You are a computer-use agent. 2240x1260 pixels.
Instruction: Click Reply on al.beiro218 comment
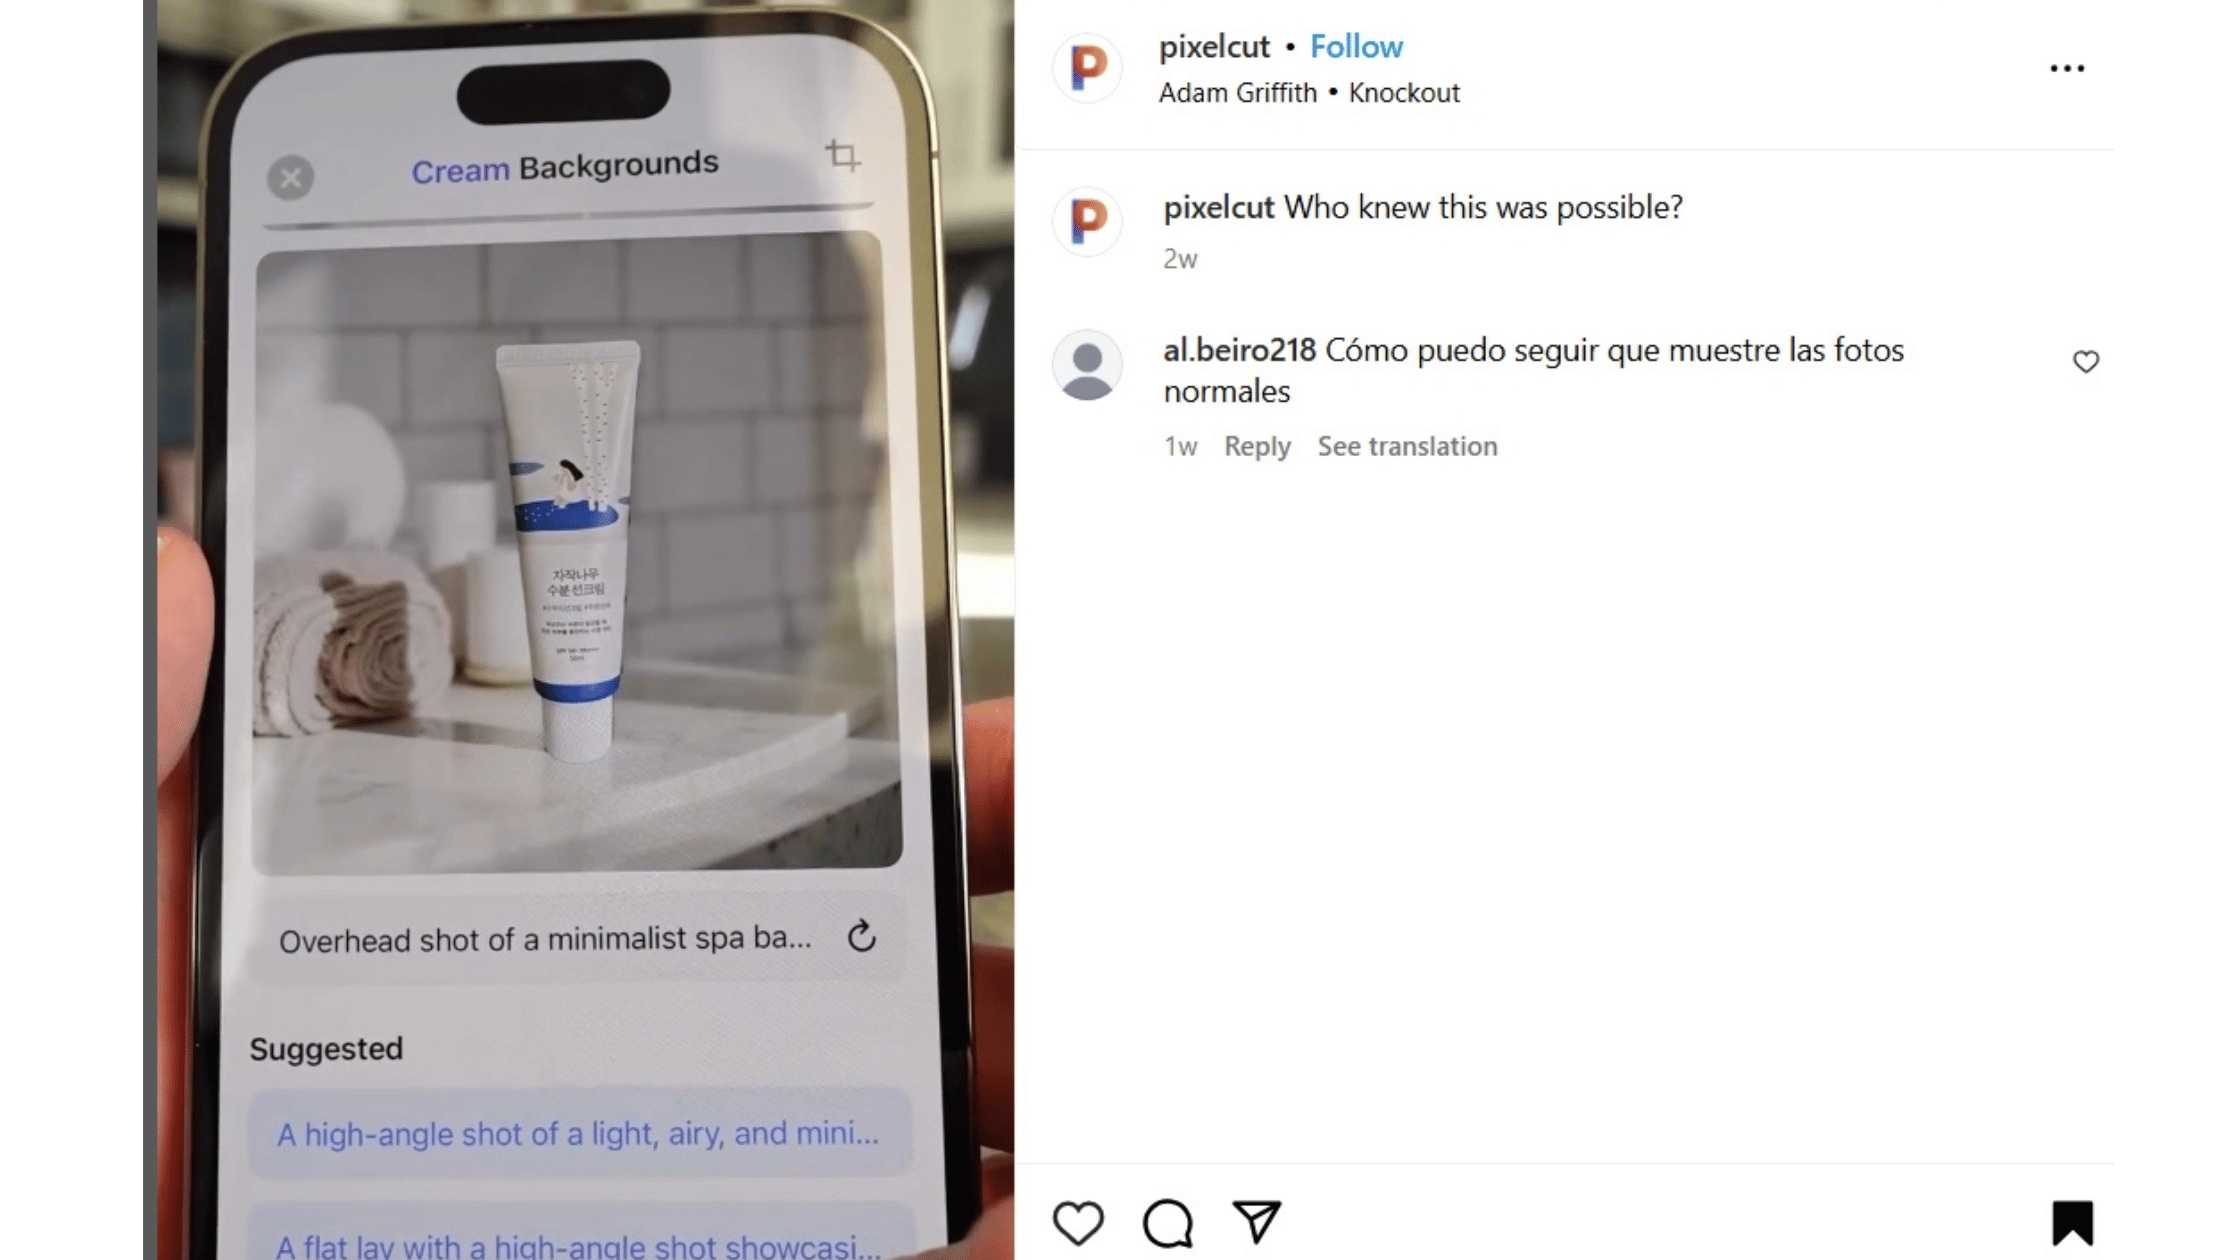[1257, 446]
